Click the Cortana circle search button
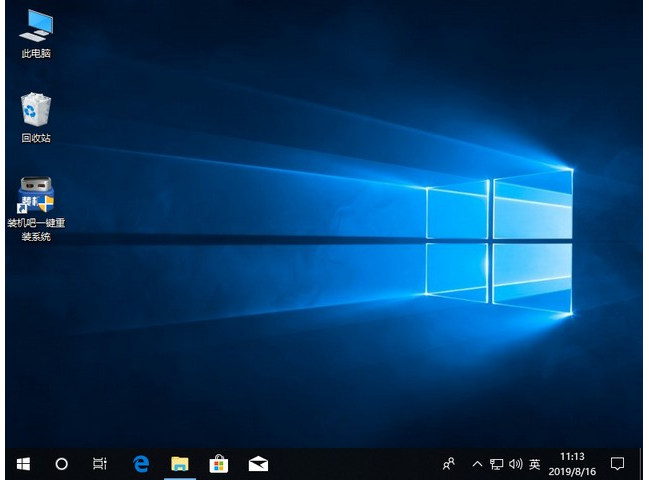 click(x=61, y=464)
